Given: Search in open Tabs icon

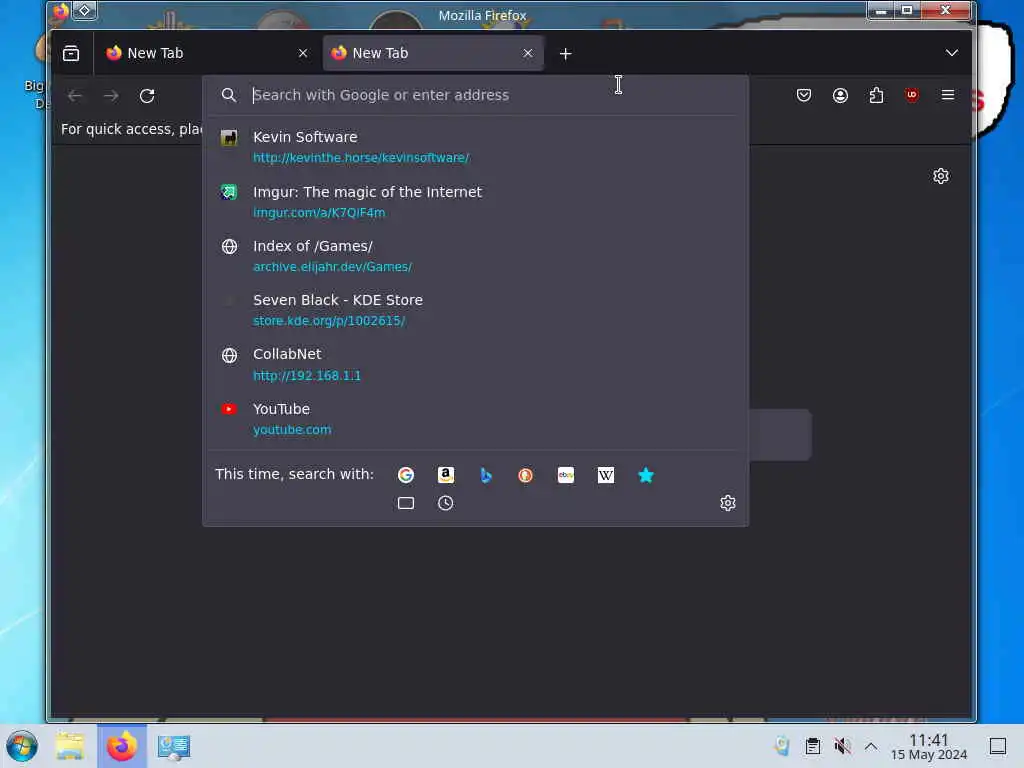Looking at the screenshot, I should click(x=406, y=503).
